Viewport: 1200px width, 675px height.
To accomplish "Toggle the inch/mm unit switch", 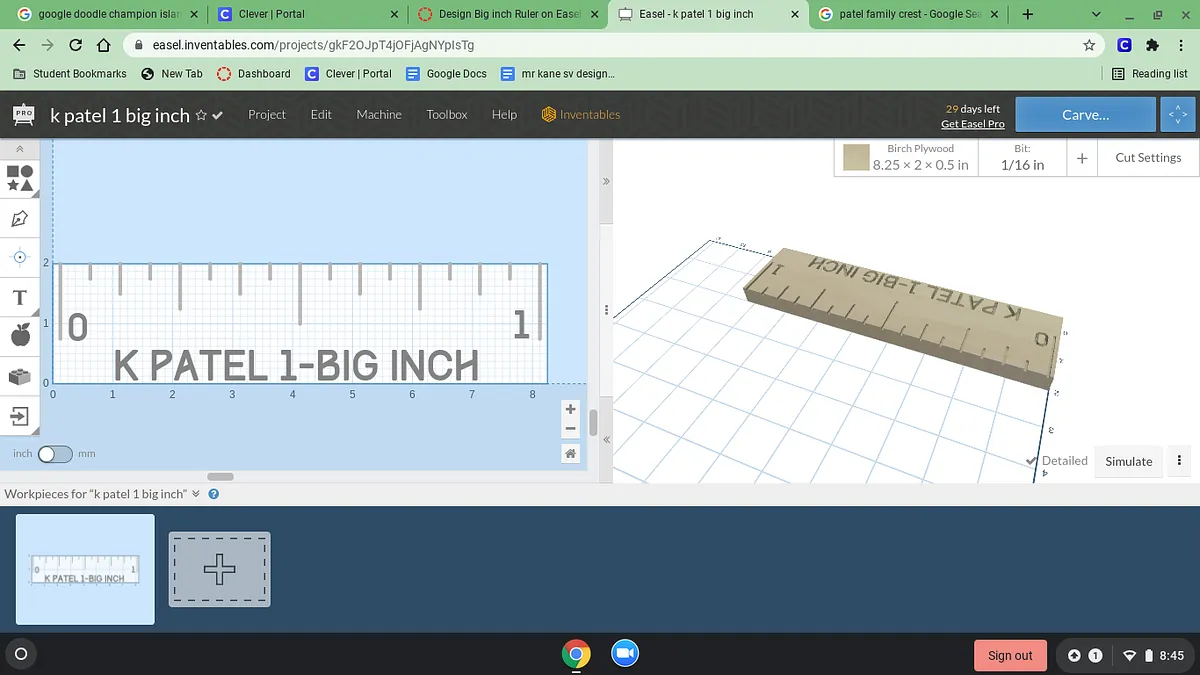I will point(55,454).
